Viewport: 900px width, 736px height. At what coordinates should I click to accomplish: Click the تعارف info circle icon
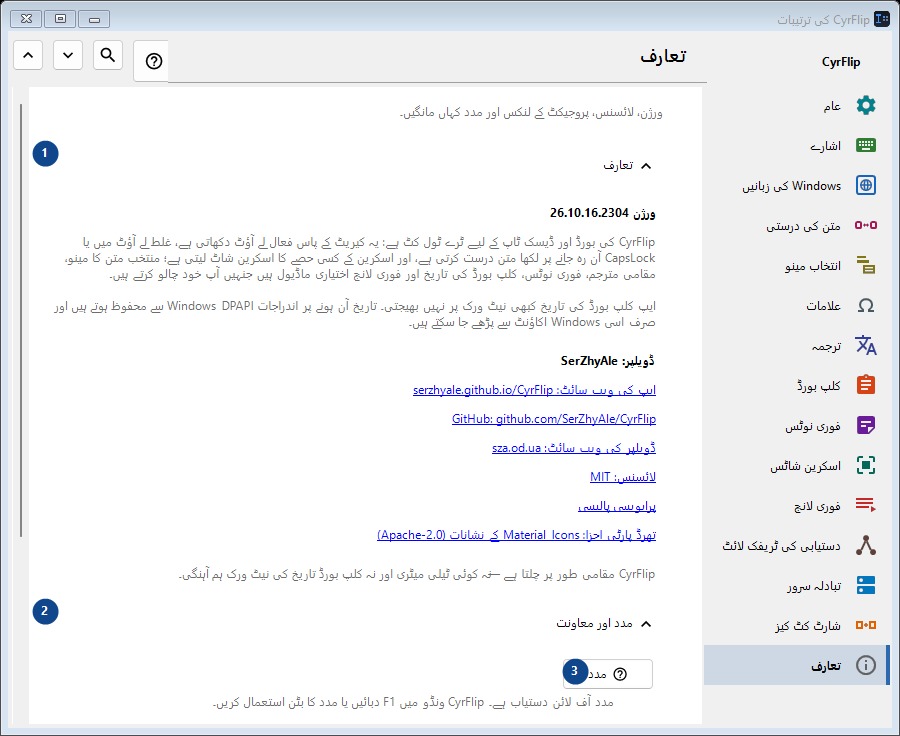click(866, 665)
